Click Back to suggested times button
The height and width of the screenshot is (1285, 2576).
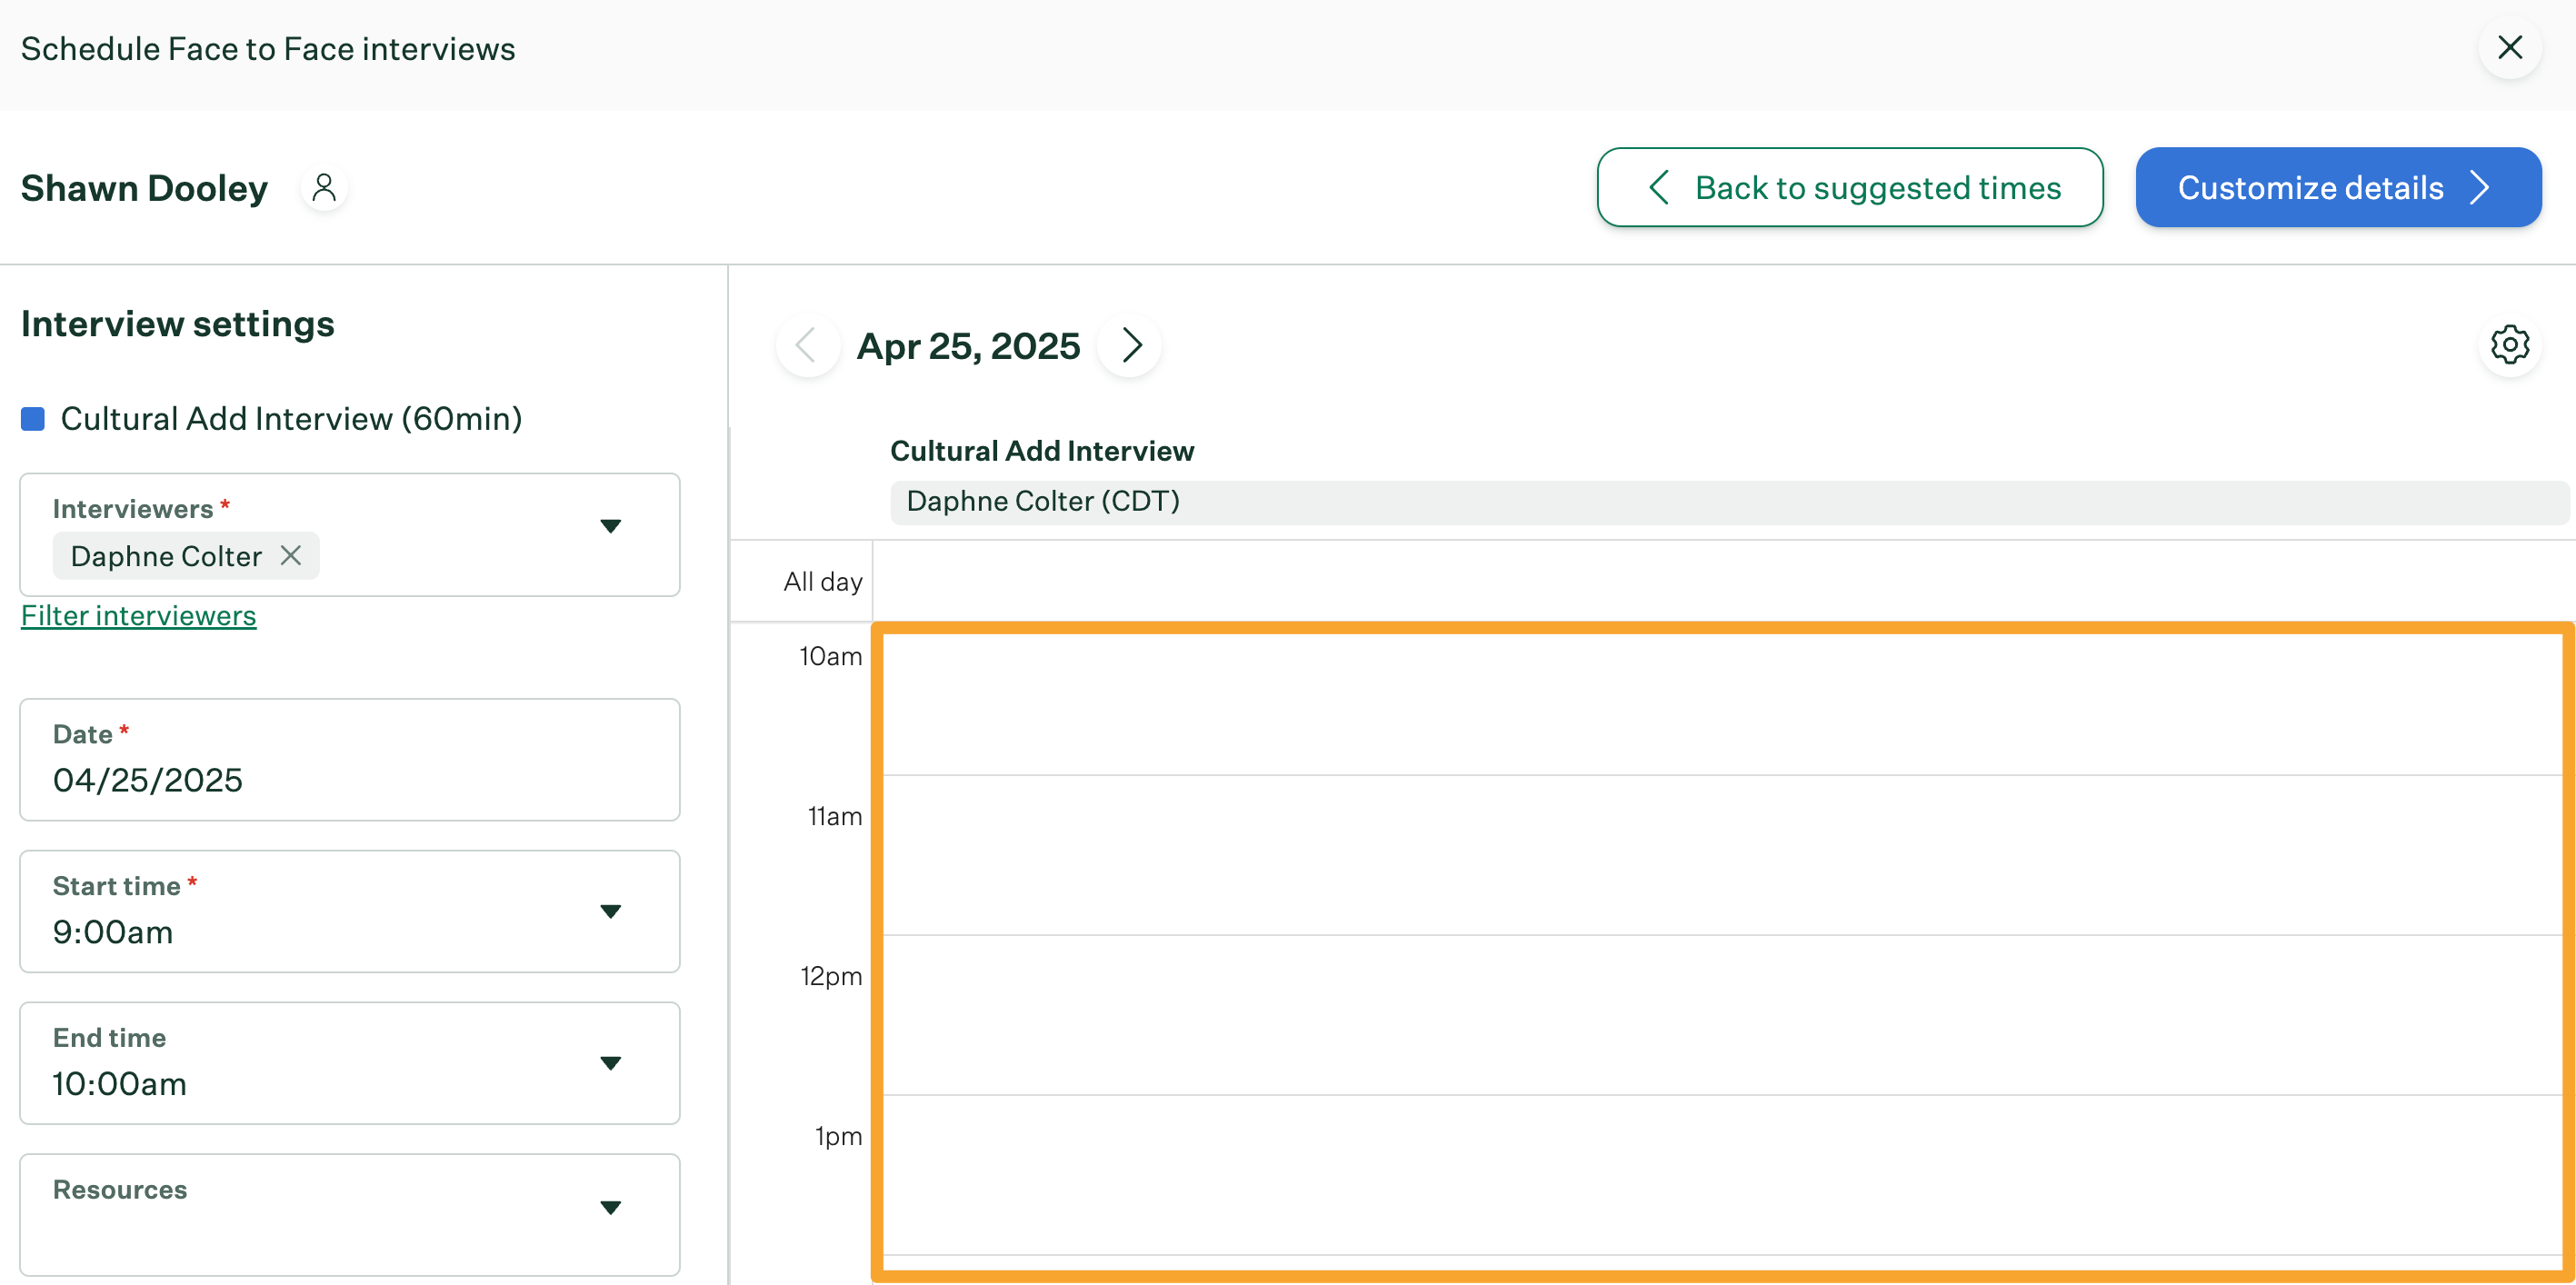tap(1849, 187)
